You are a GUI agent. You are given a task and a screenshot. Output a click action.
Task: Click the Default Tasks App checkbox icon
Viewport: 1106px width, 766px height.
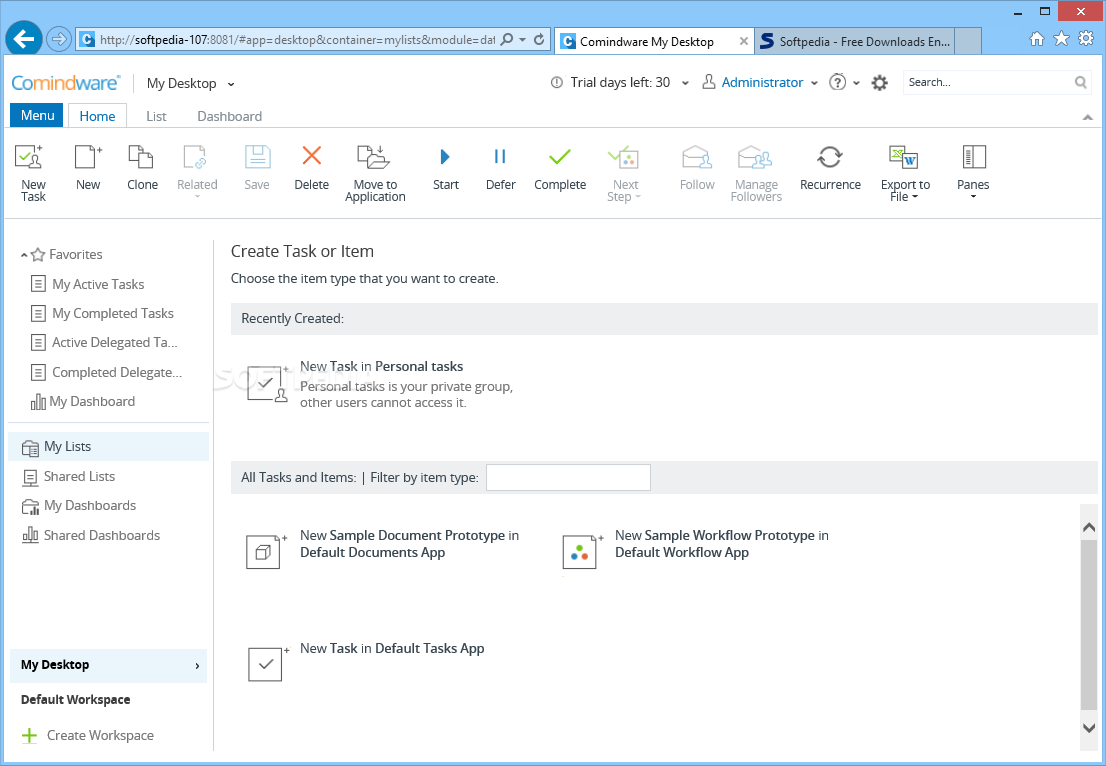pos(265,664)
